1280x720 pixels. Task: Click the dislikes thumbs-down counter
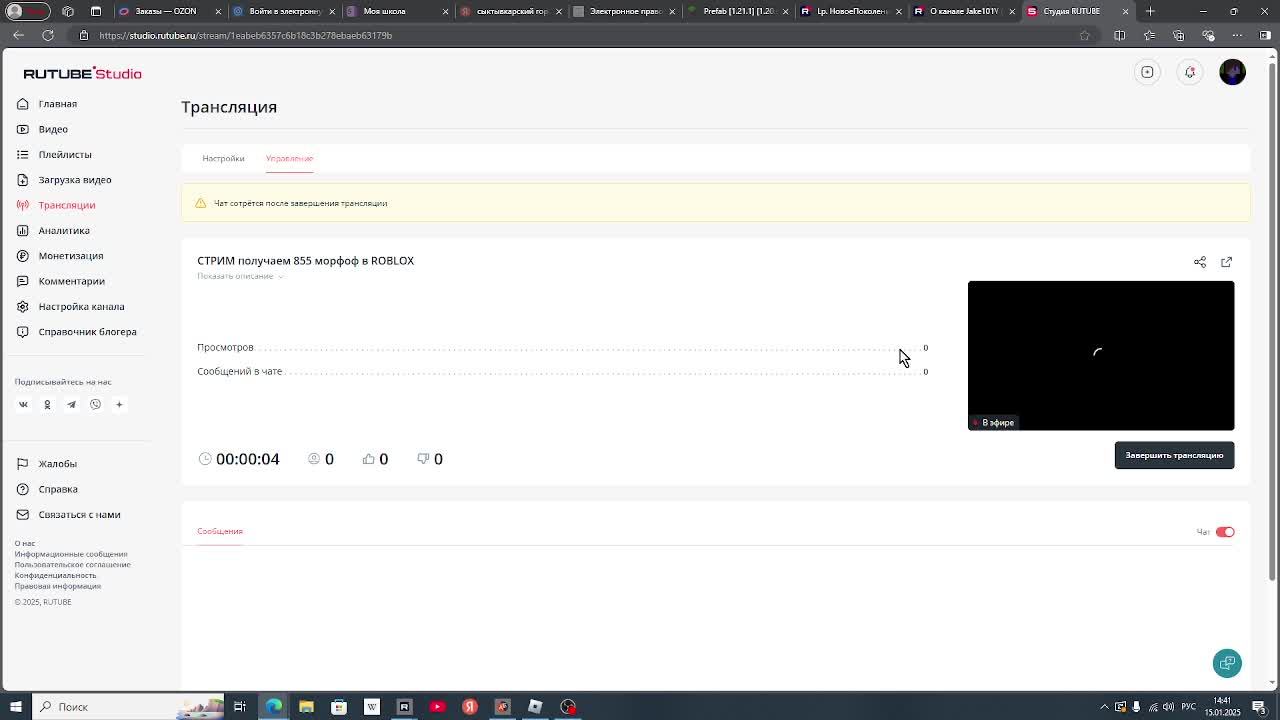point(430,459)
